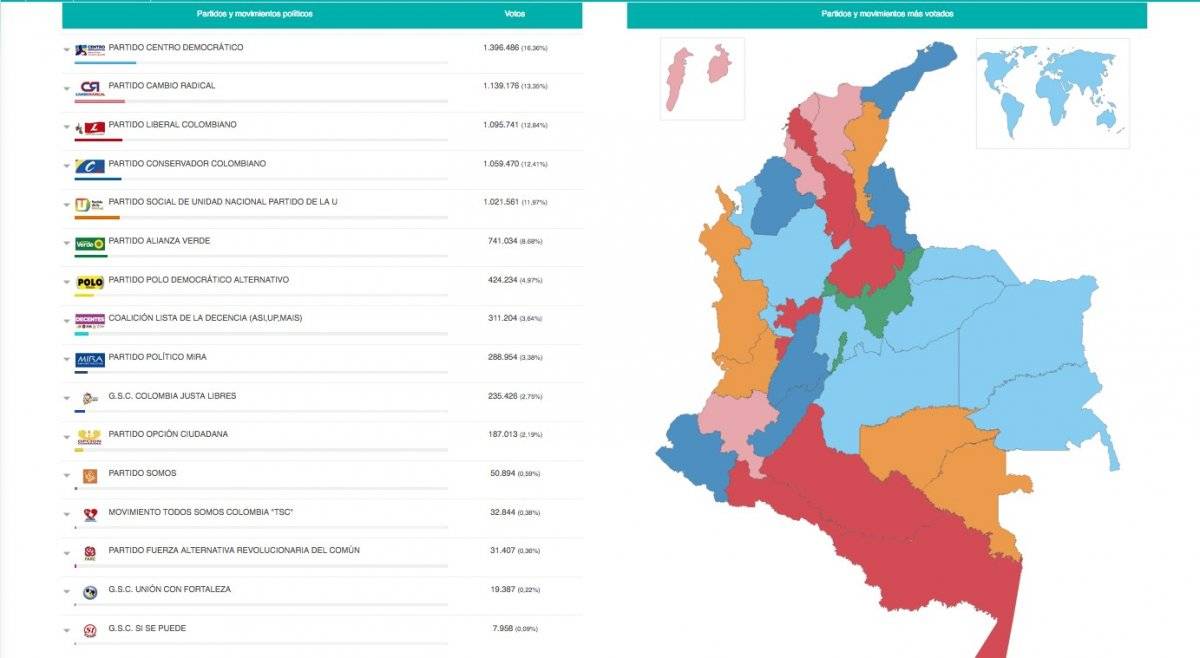Click vote count 424.234

pyautogui.click(x=503, y=280)
